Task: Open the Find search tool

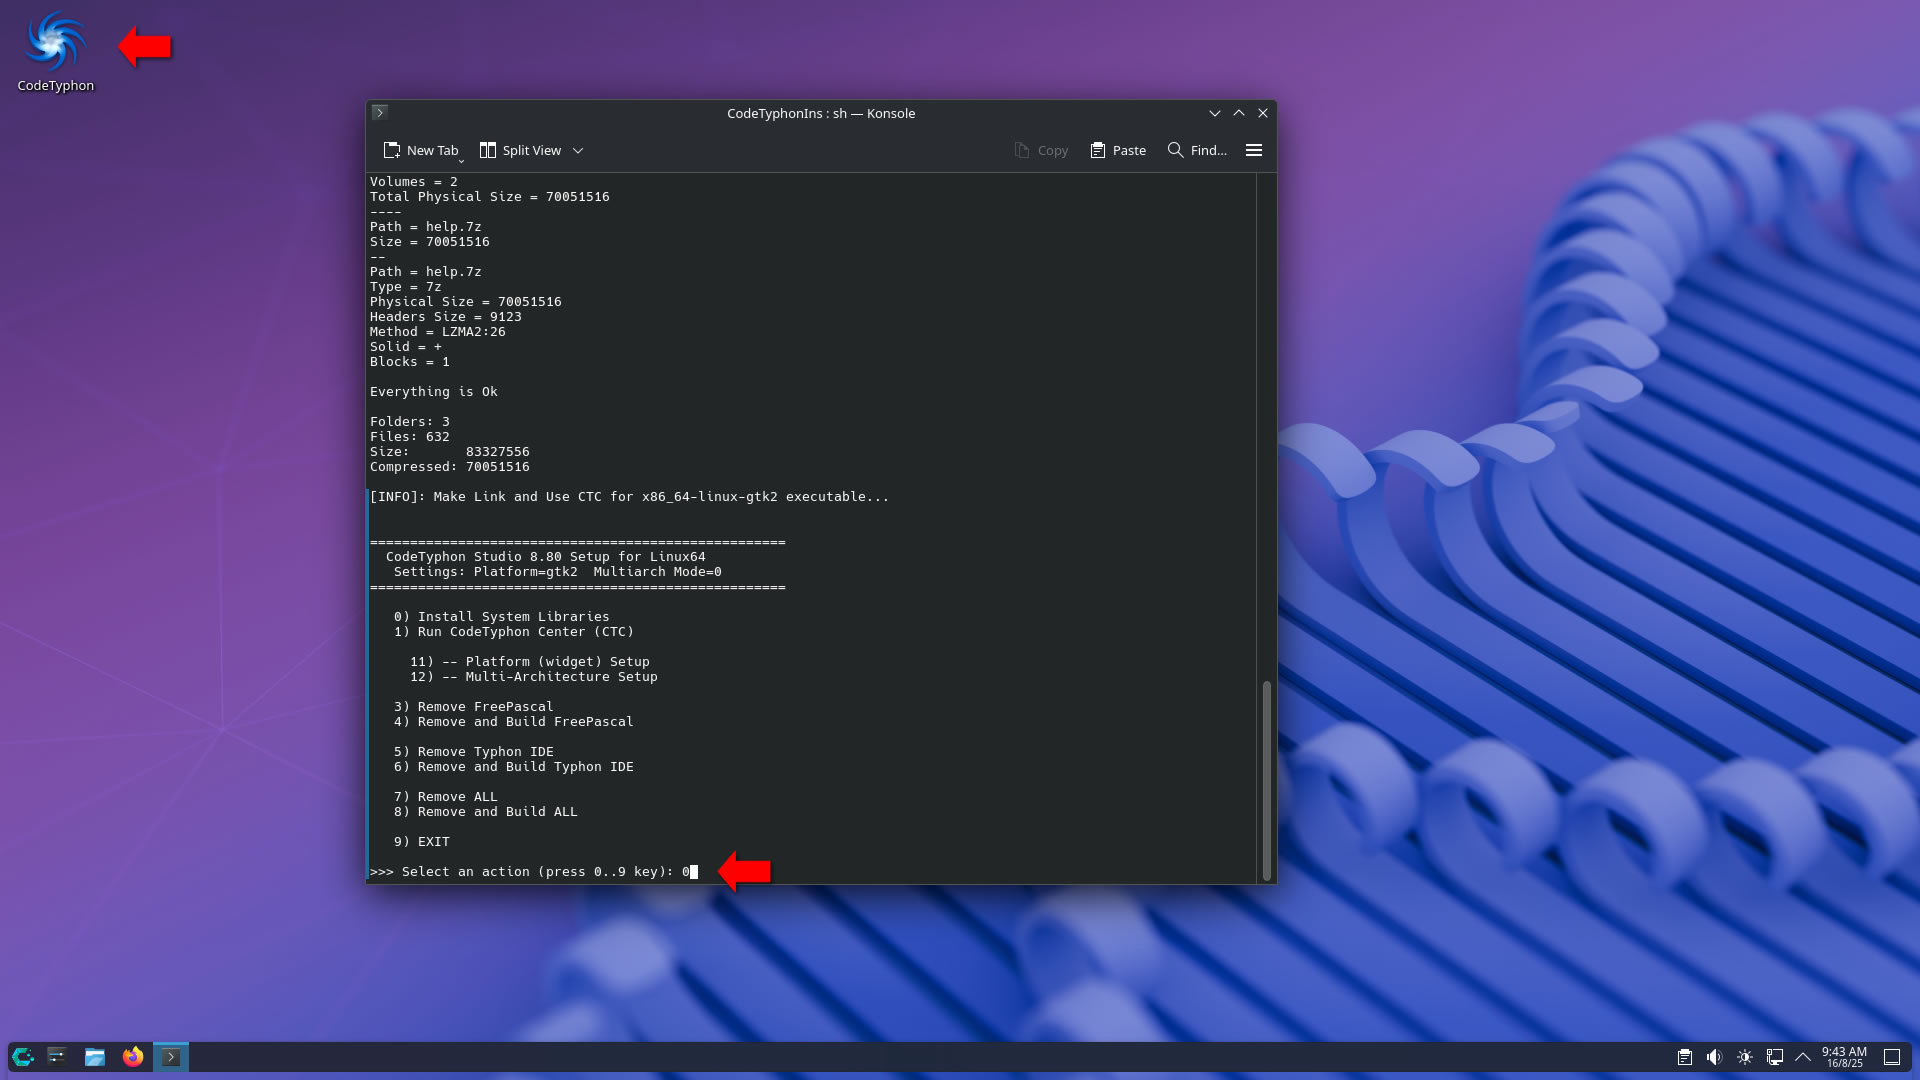Action: [x=1197, y=150]
